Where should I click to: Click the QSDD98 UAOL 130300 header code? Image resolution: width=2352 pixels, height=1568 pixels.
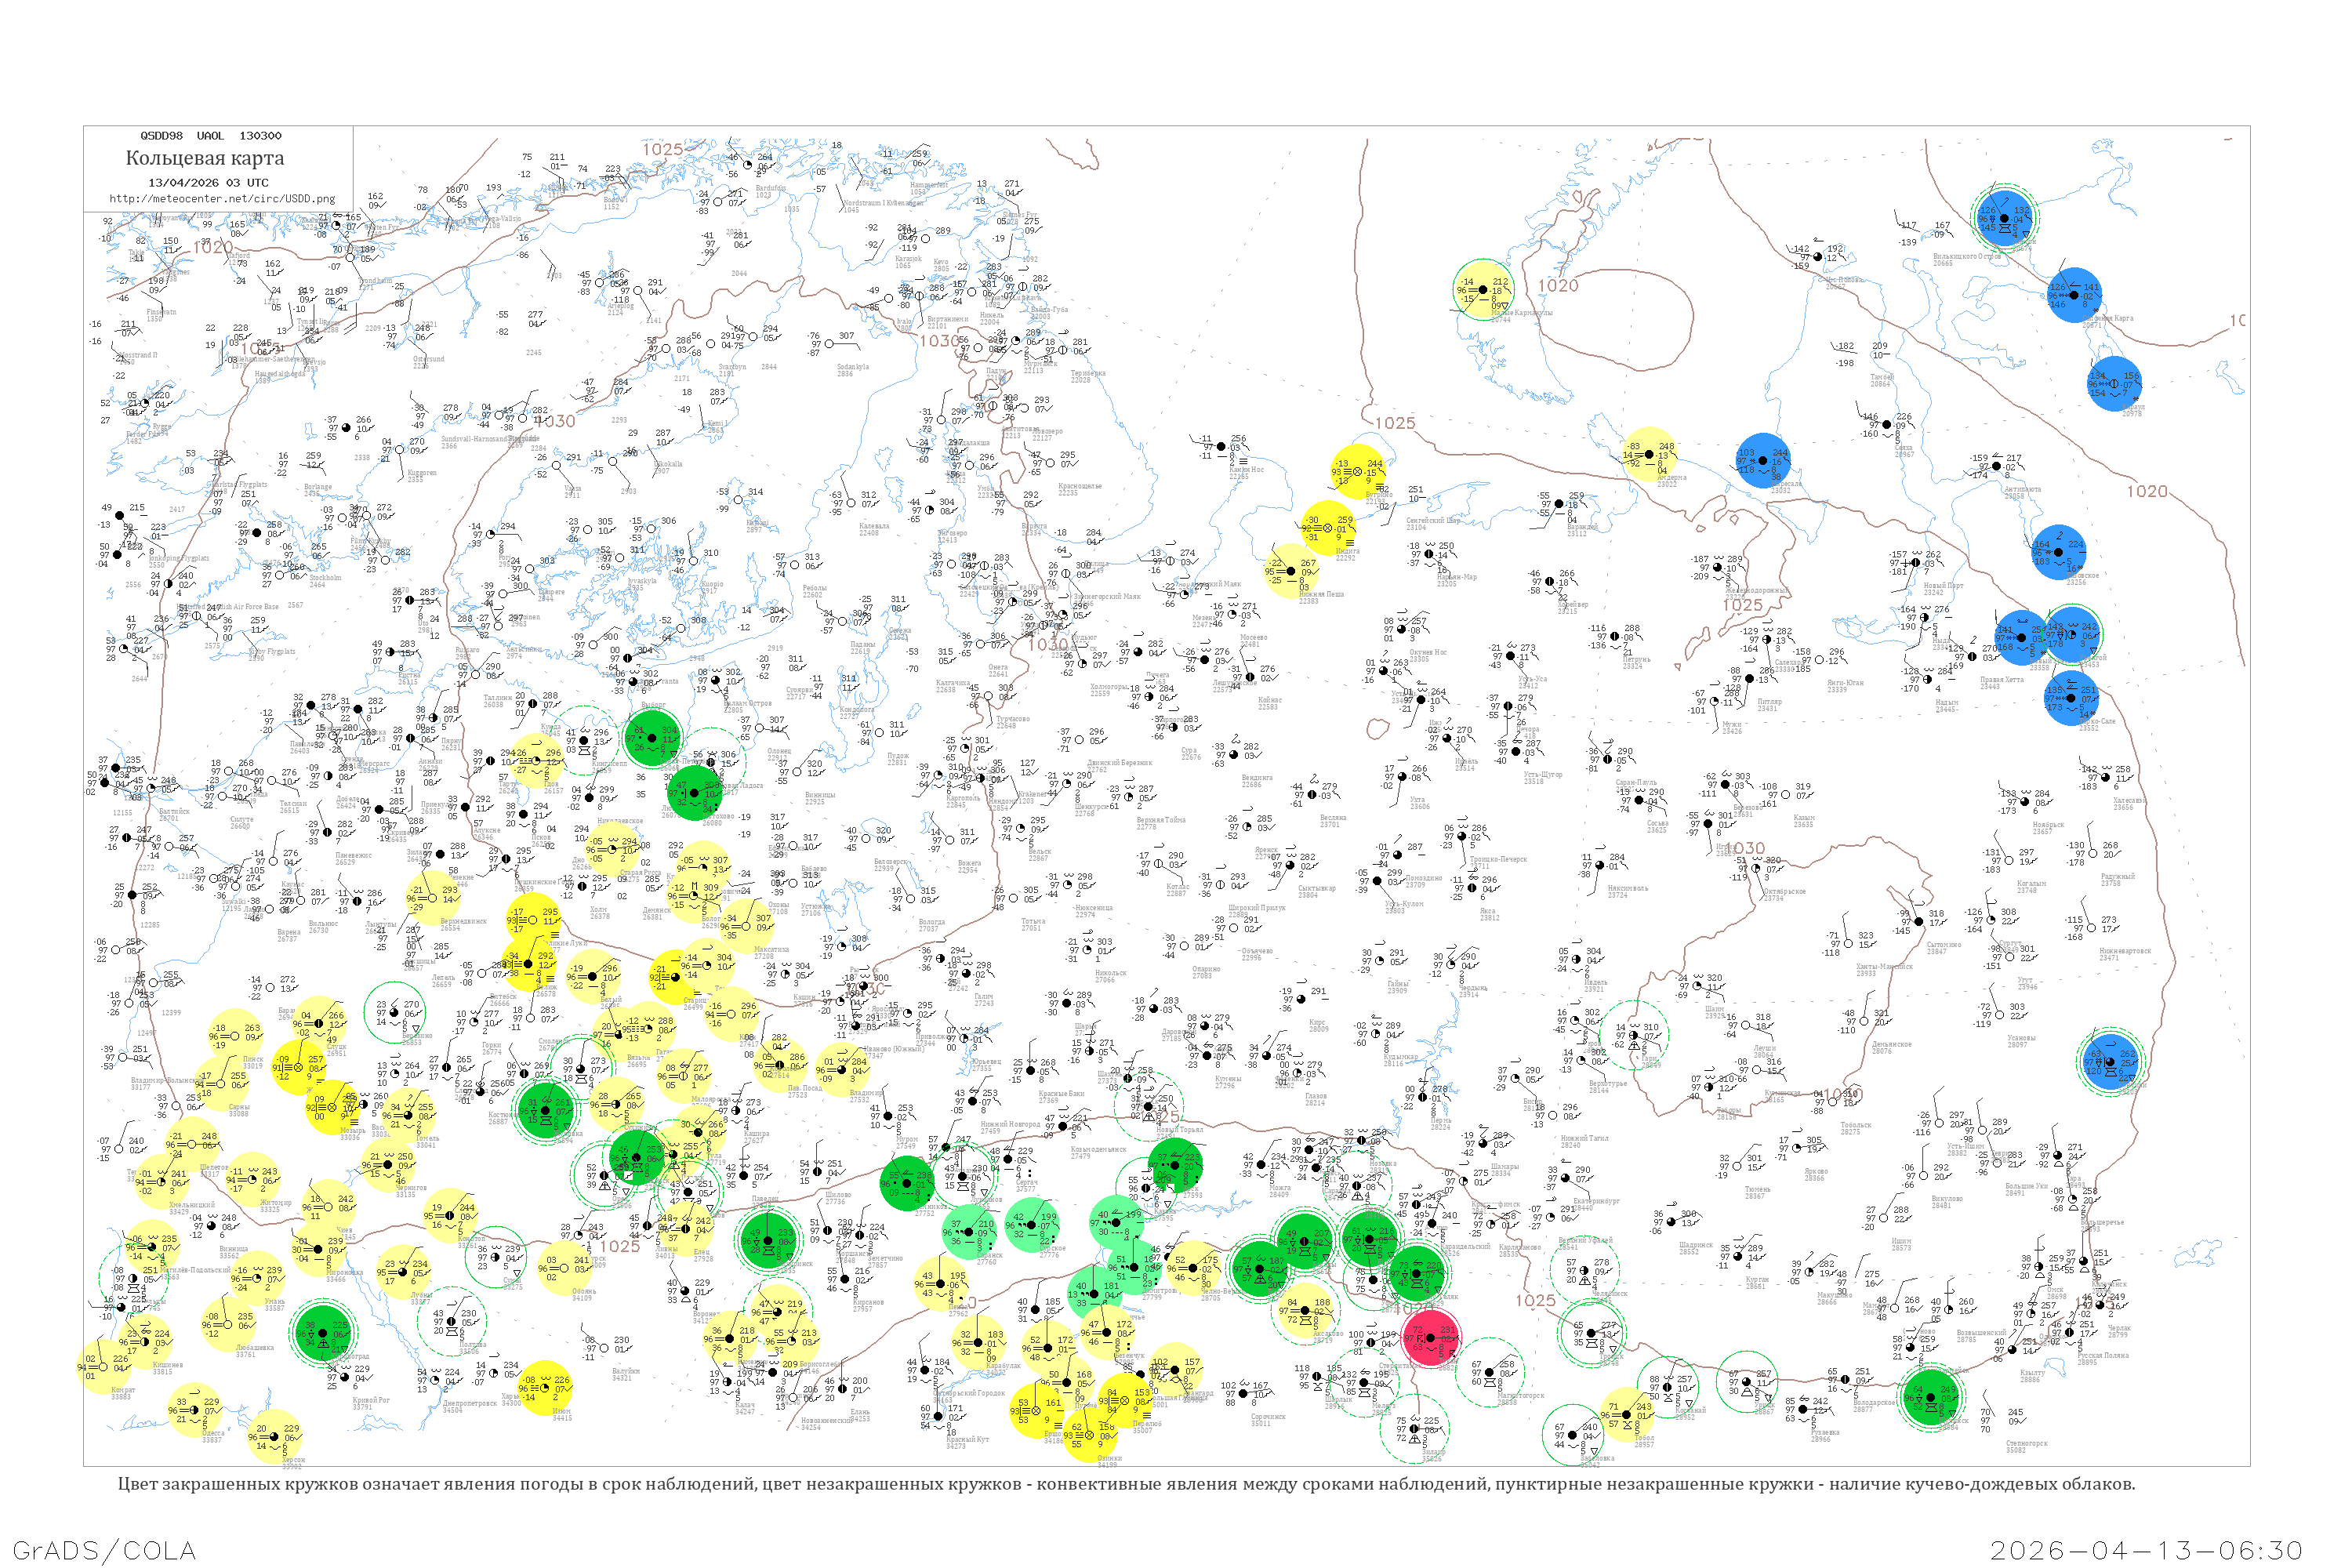click(x=211, y=135)
